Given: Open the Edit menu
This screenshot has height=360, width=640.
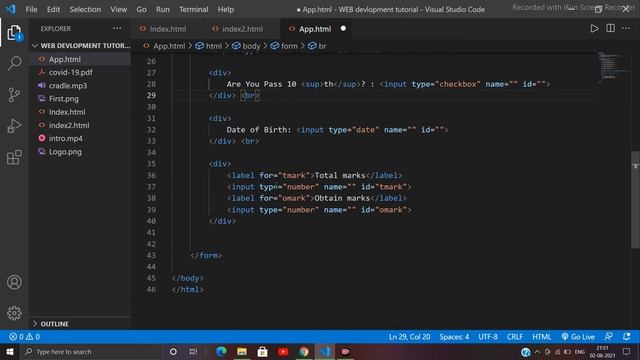Looking at the screenshot, I should point(53,9).
